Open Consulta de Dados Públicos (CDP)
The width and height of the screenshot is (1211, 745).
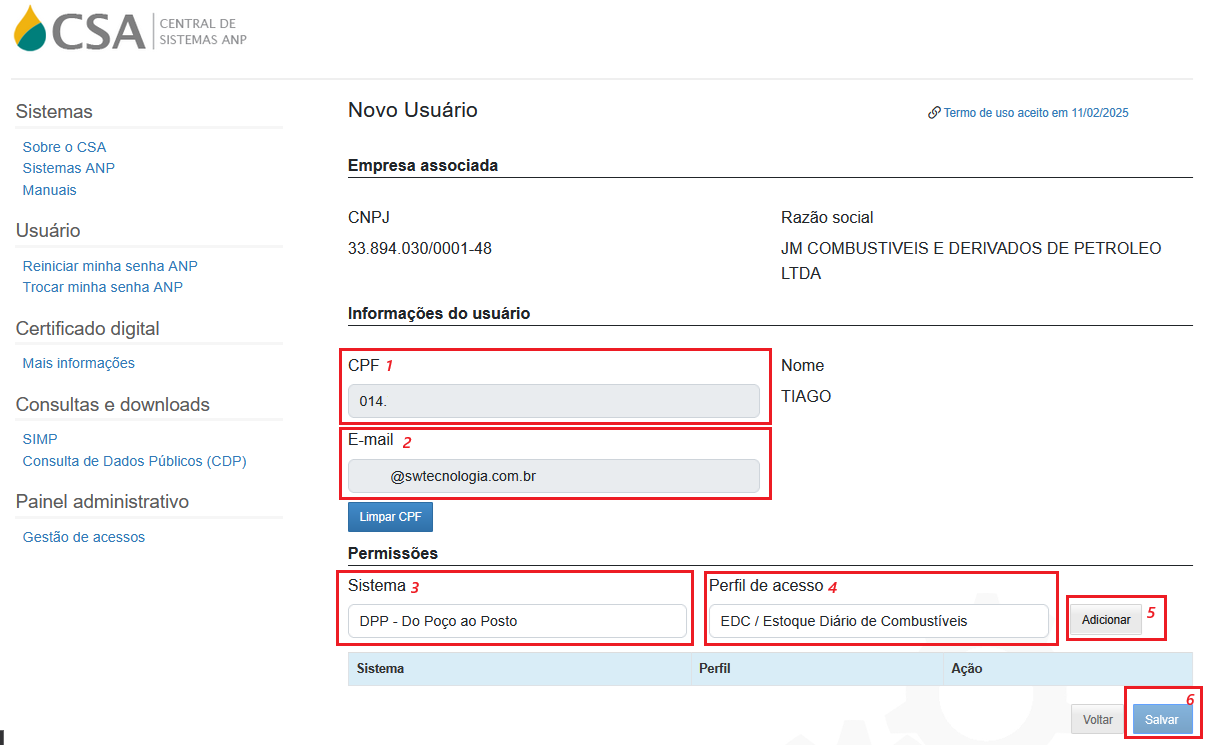134,461
